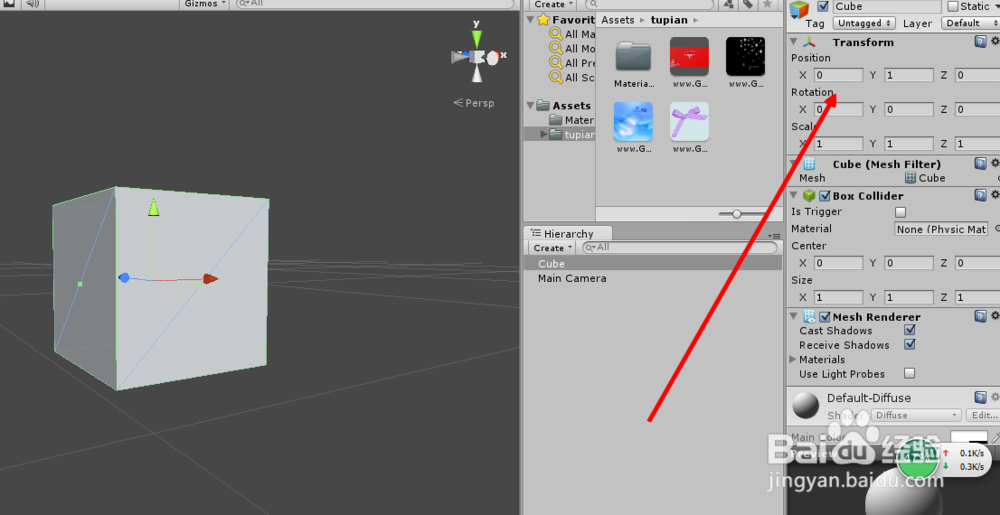Click the Edit... shader button

983,415
